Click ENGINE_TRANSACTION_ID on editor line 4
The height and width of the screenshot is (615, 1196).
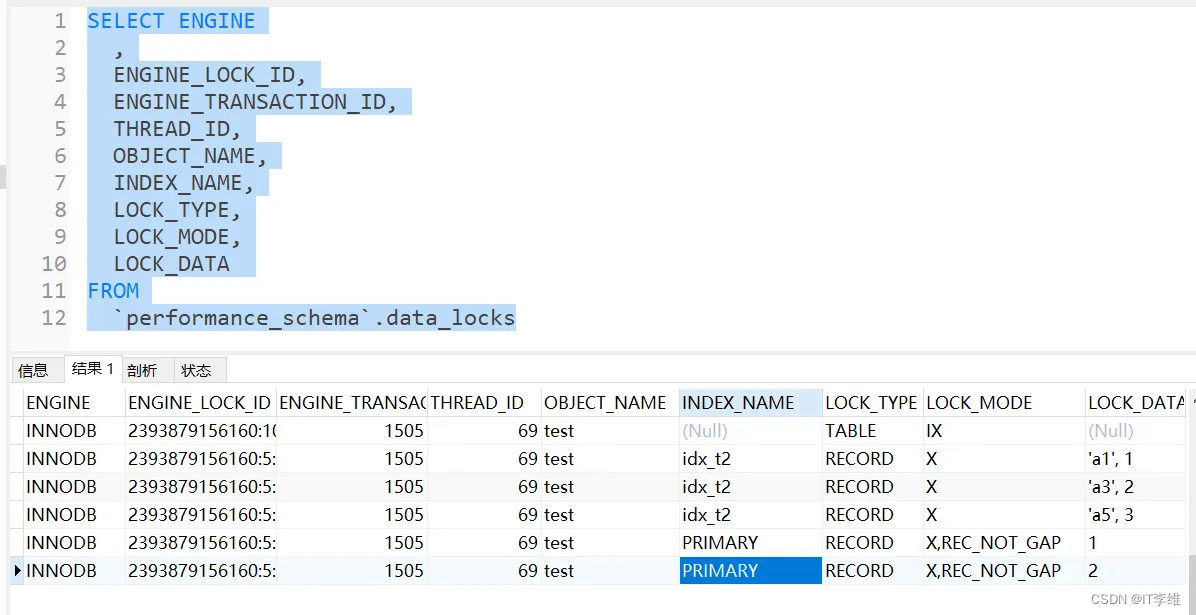pyautogui.click(x=250, y=101)
